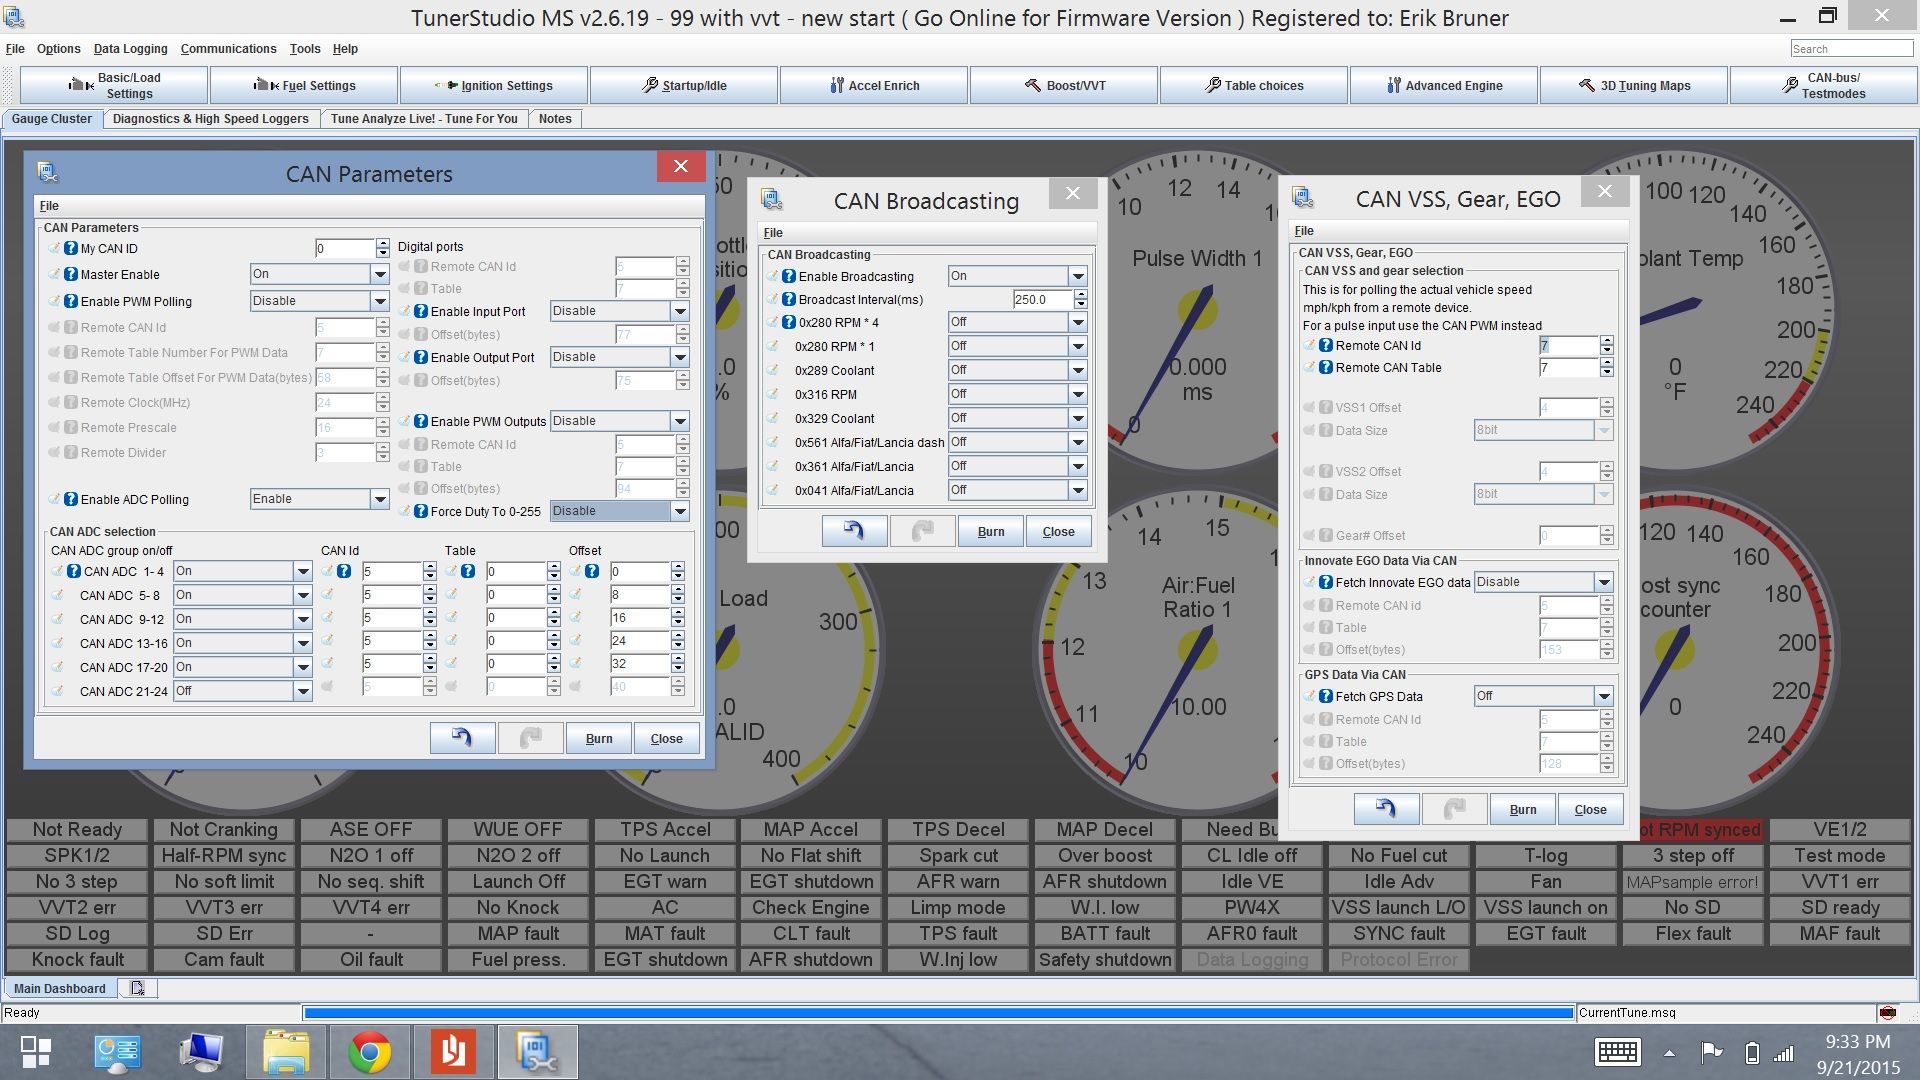Click new dashboard tab icon beside Main Dashboard
Viewport: 1920px width, 1080px height.
[x=137, y=989]
